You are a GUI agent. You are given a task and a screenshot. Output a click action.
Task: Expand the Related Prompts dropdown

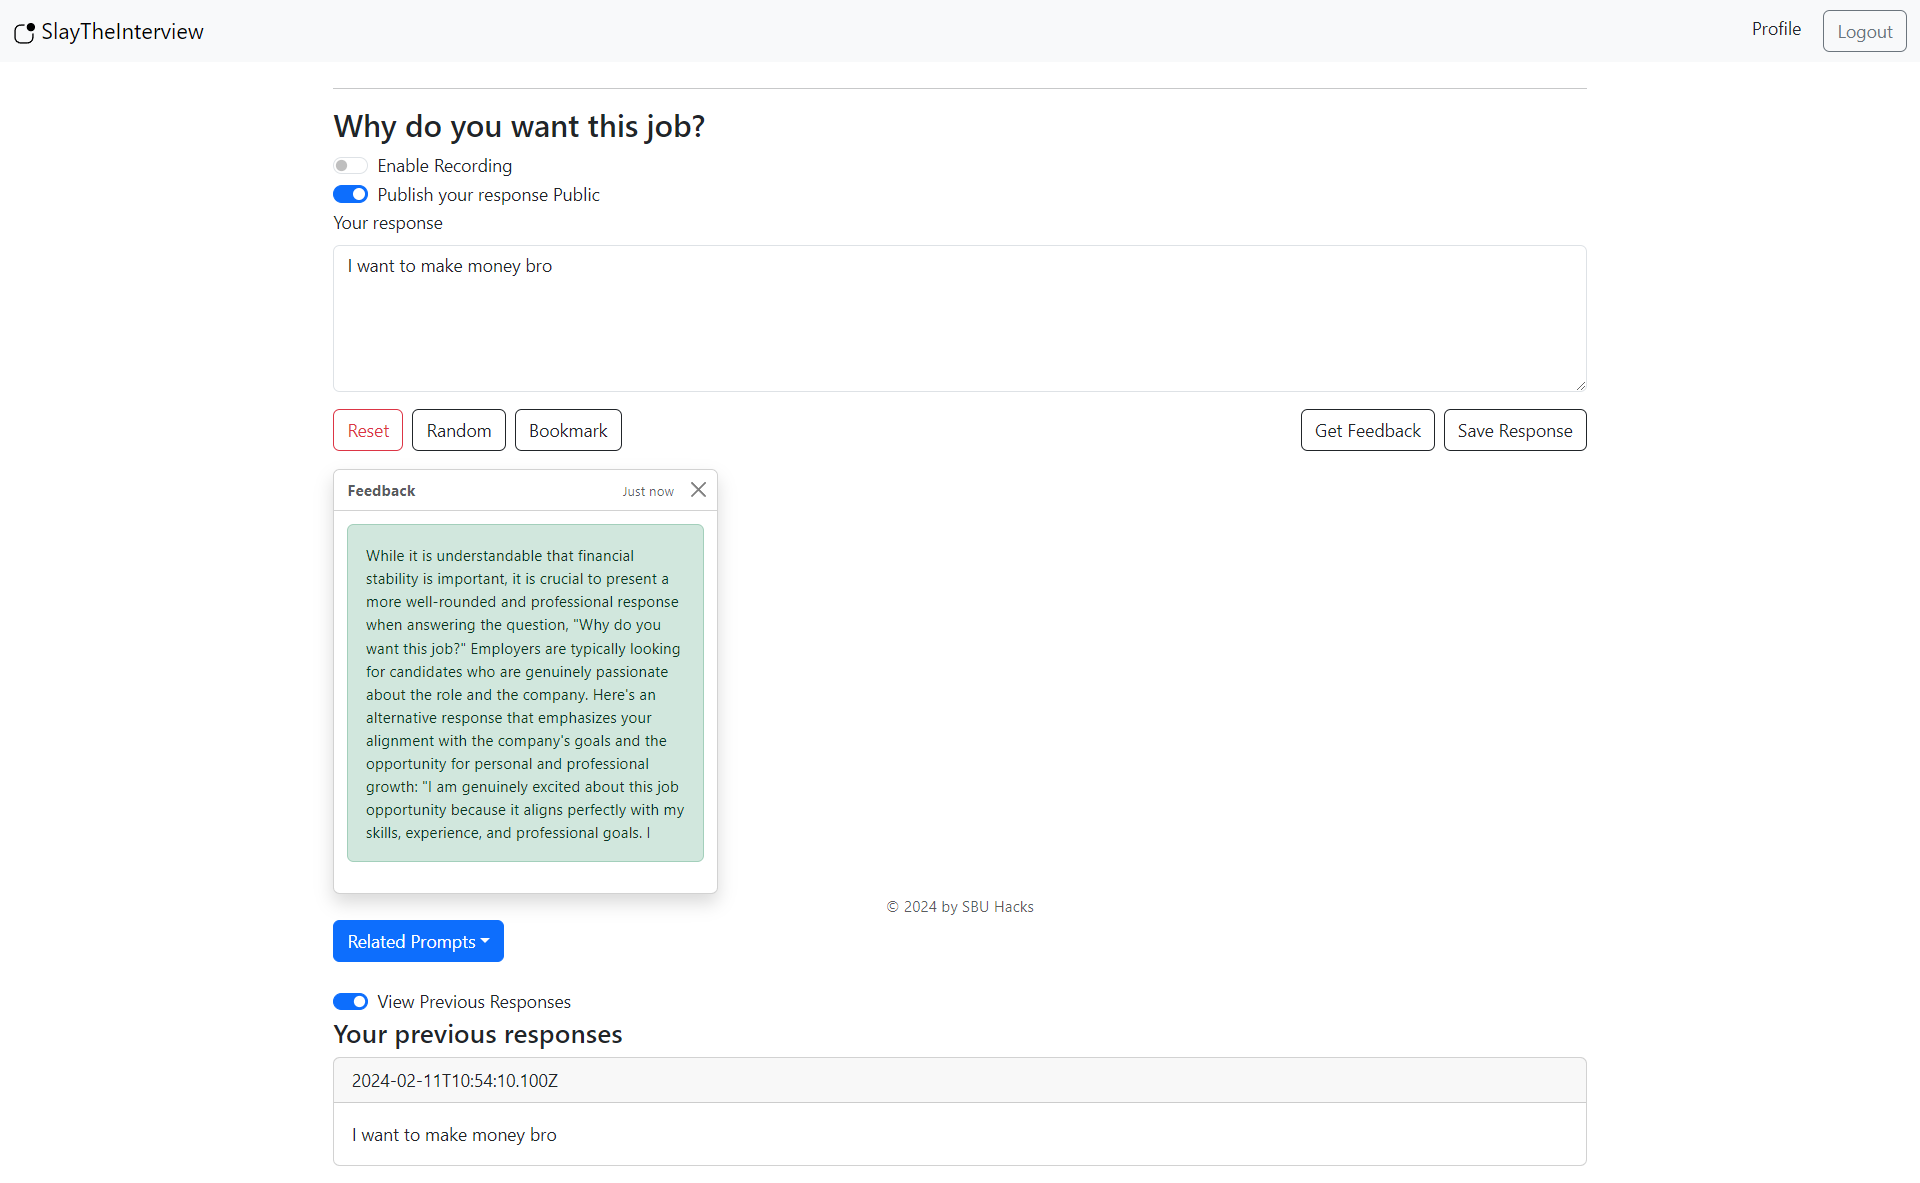click(x=418, y=941)
